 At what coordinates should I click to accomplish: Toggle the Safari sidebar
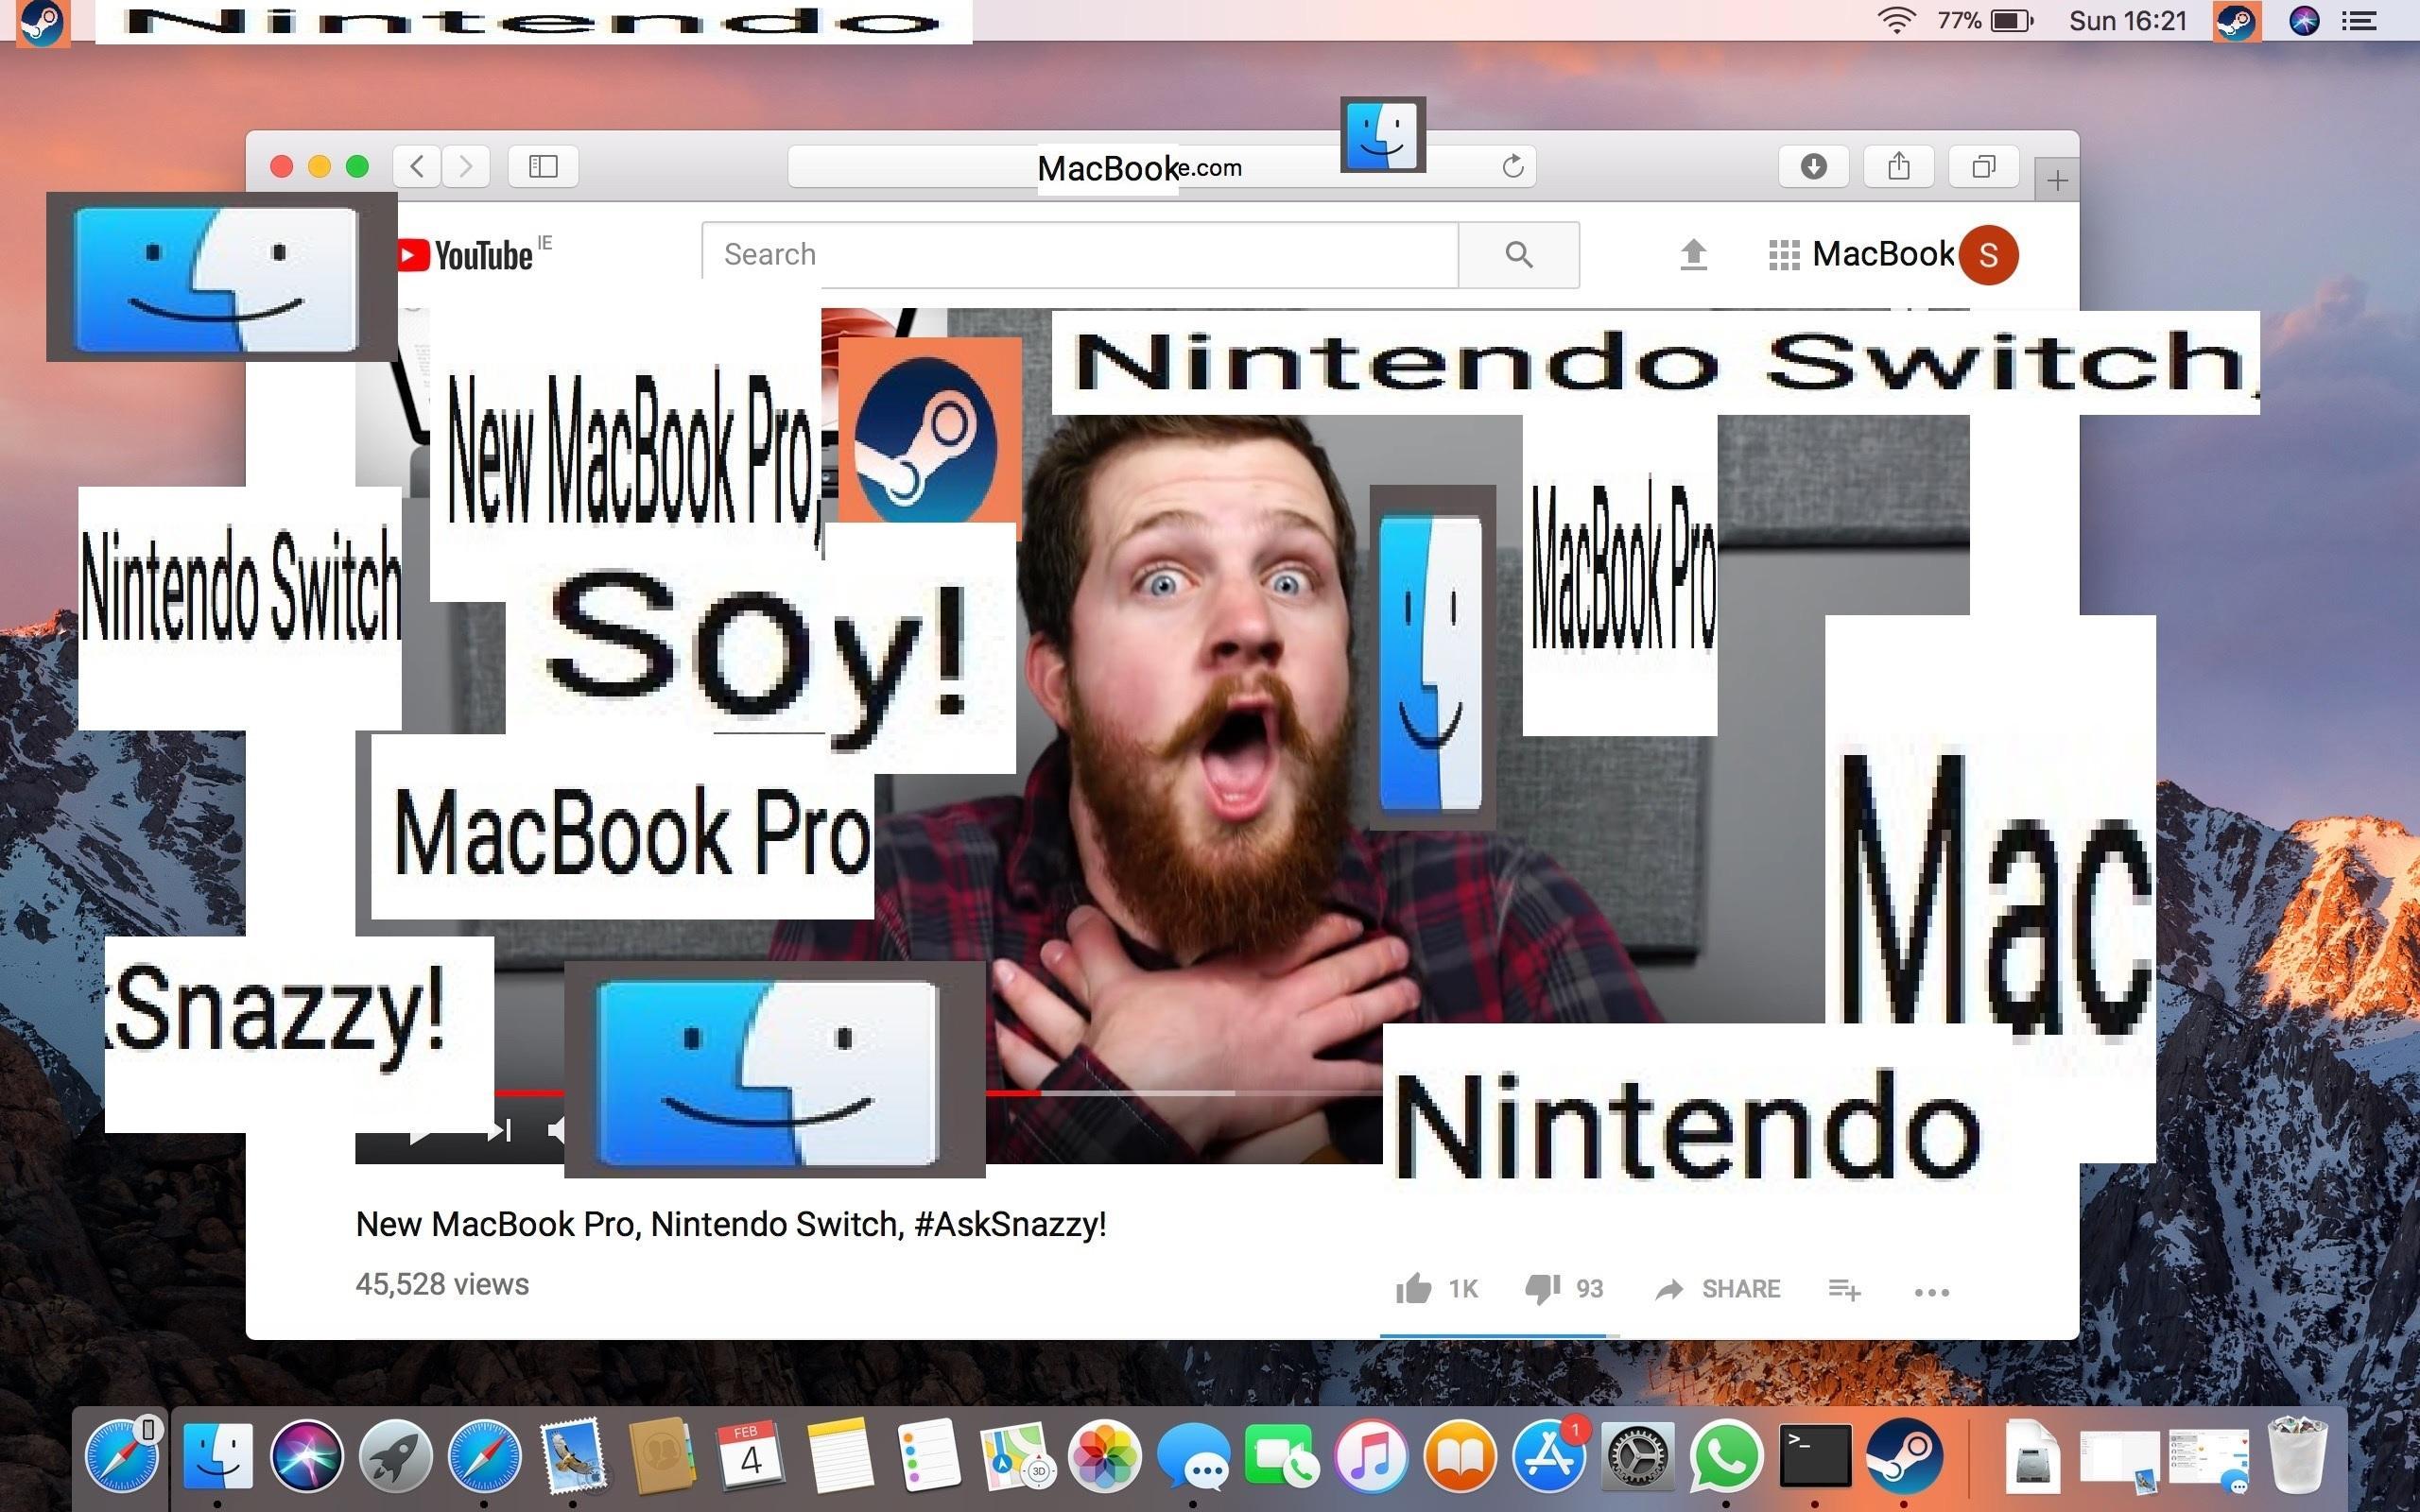click(543, 166)
